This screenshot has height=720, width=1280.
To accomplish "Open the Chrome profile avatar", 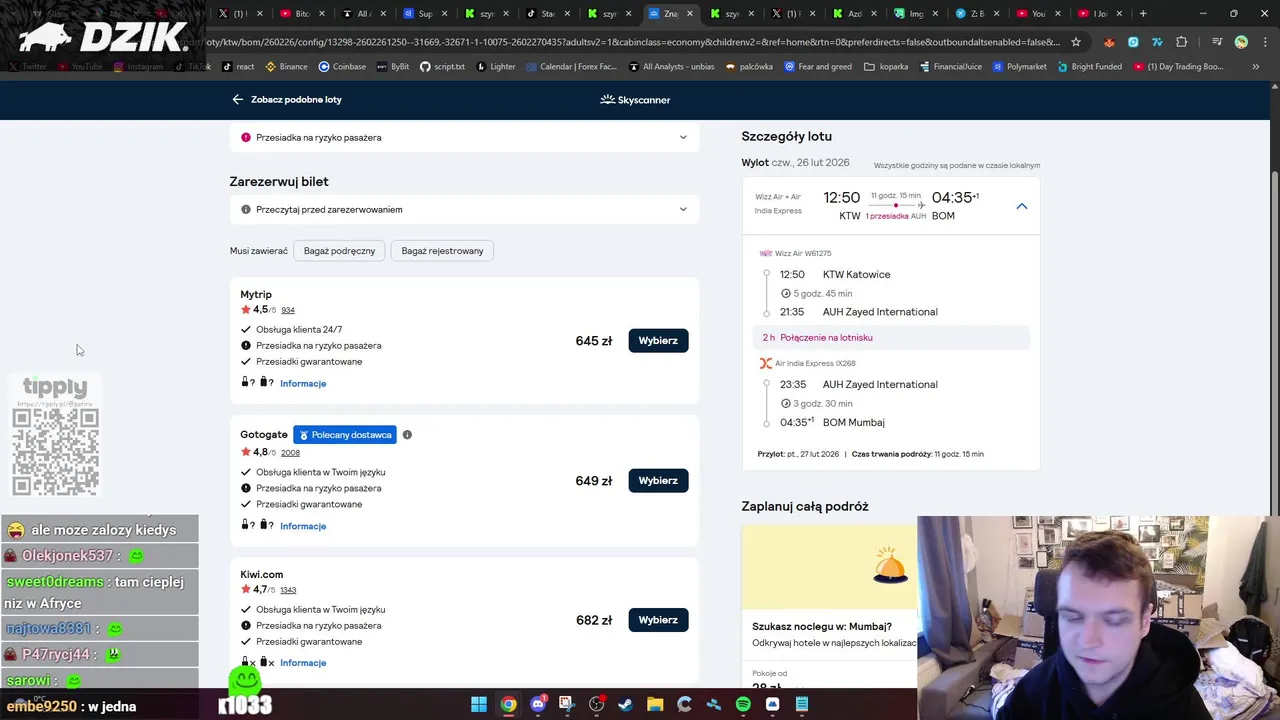I will click(x=1241, y=42).
